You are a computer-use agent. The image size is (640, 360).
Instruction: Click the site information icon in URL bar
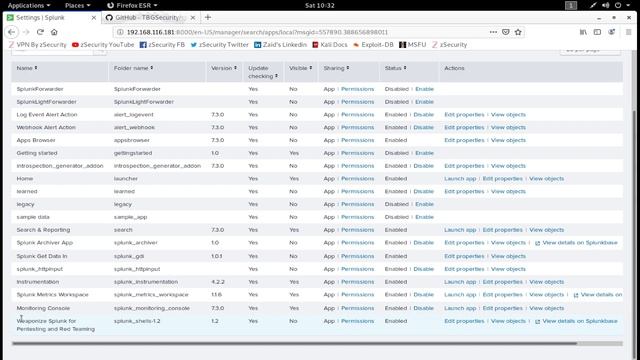tap(120, 32)
